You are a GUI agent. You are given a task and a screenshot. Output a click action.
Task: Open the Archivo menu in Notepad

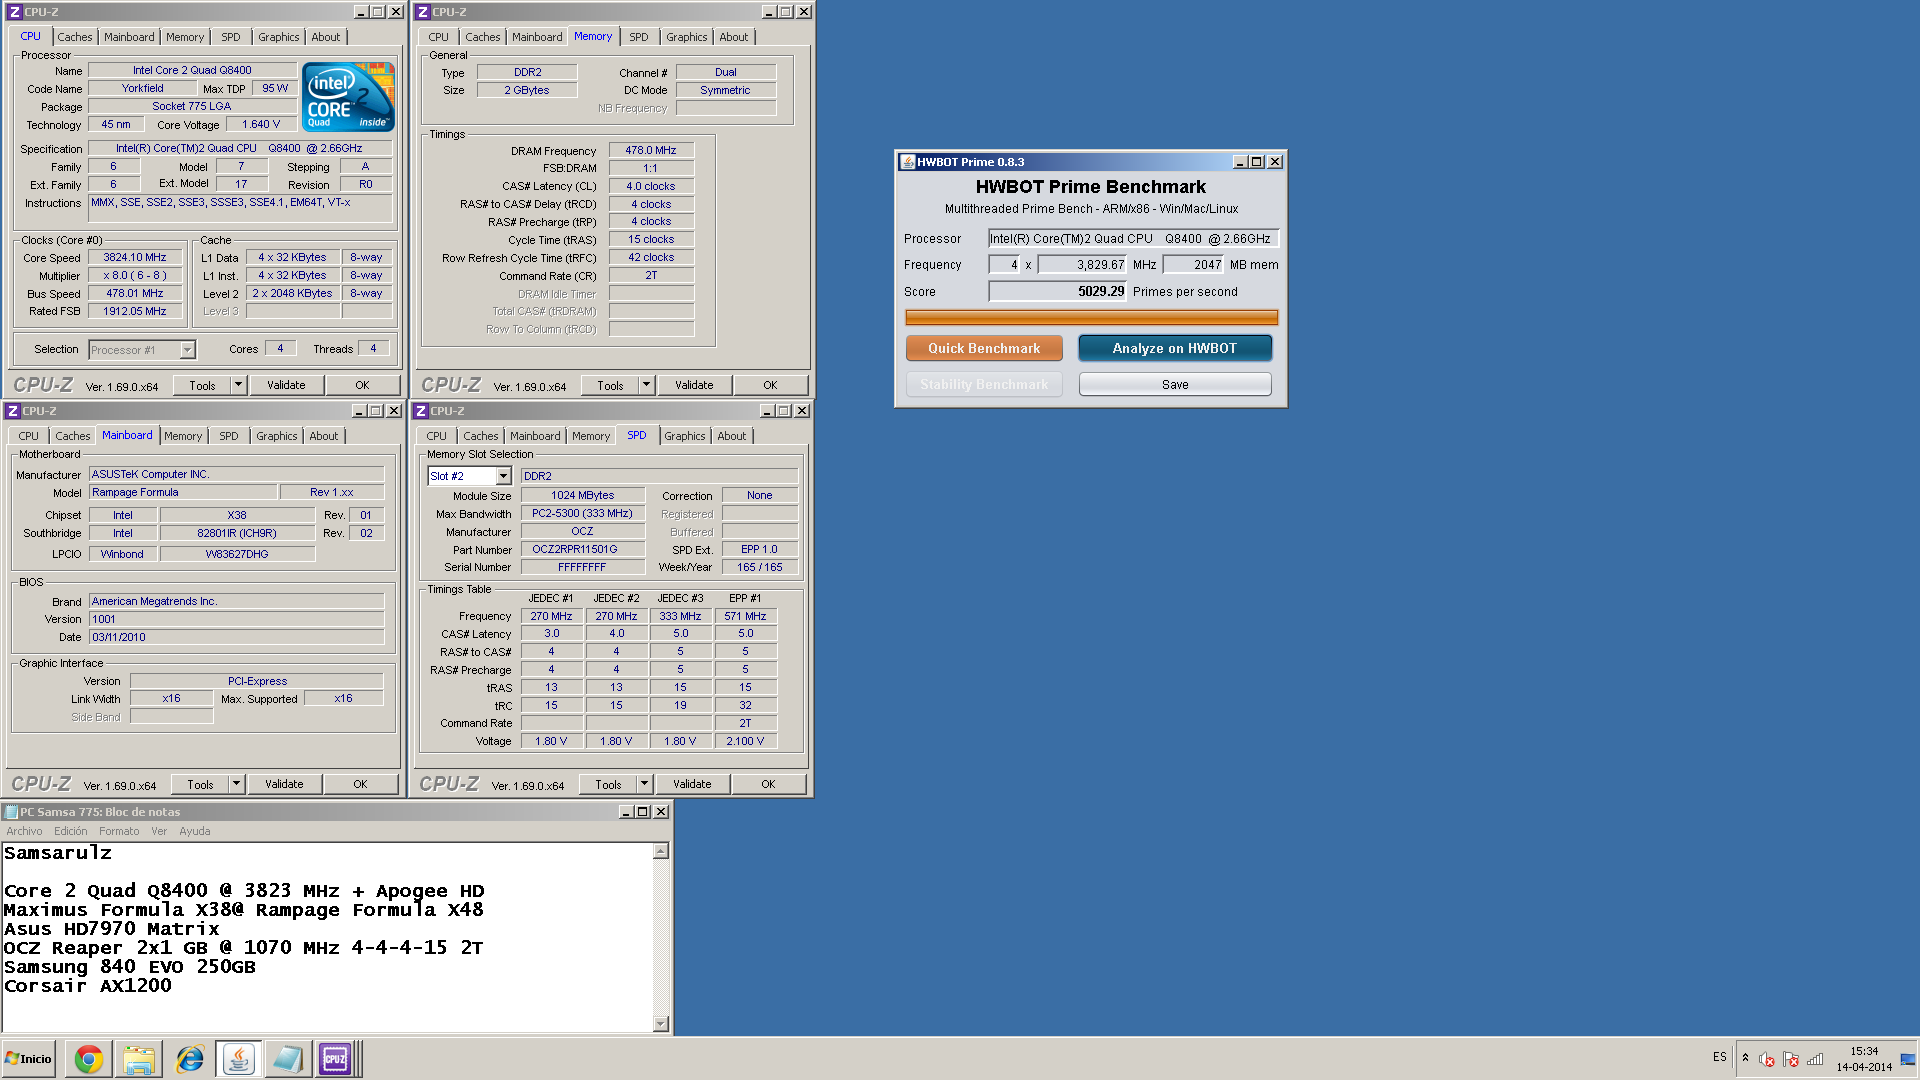point(24,831)
